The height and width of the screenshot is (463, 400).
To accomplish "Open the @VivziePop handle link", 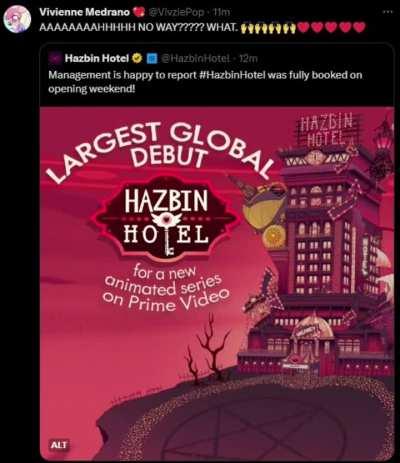I will [x=176, y=12].
